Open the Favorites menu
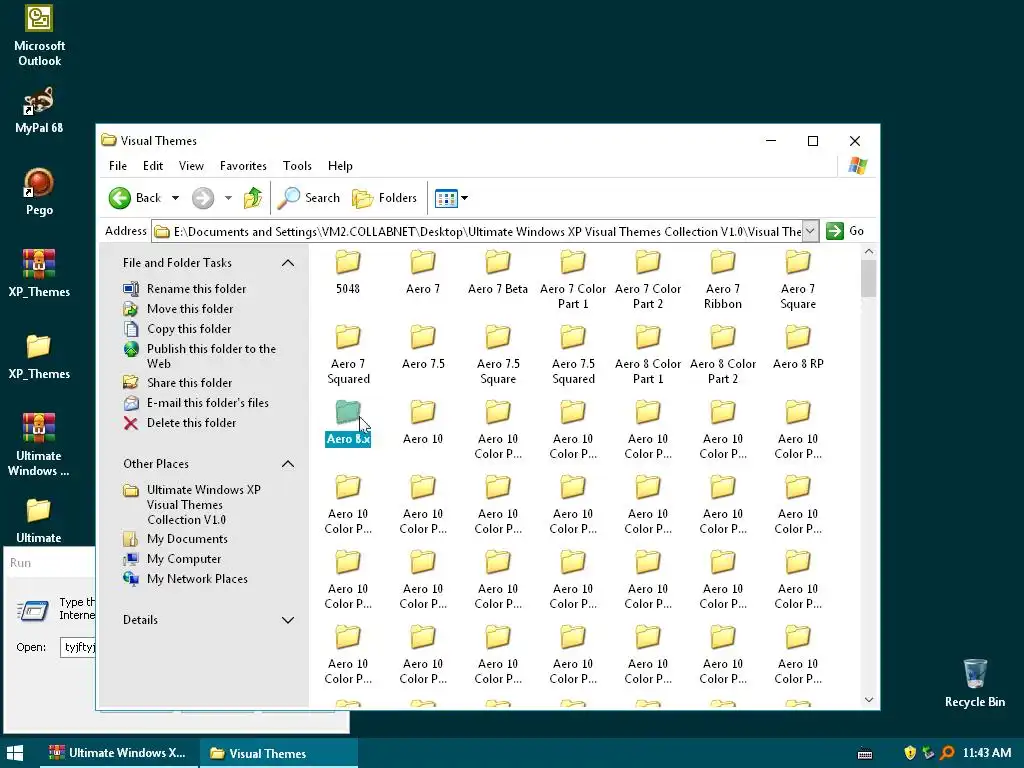Viewport: 1024px width, 768px height. [243, 166]
